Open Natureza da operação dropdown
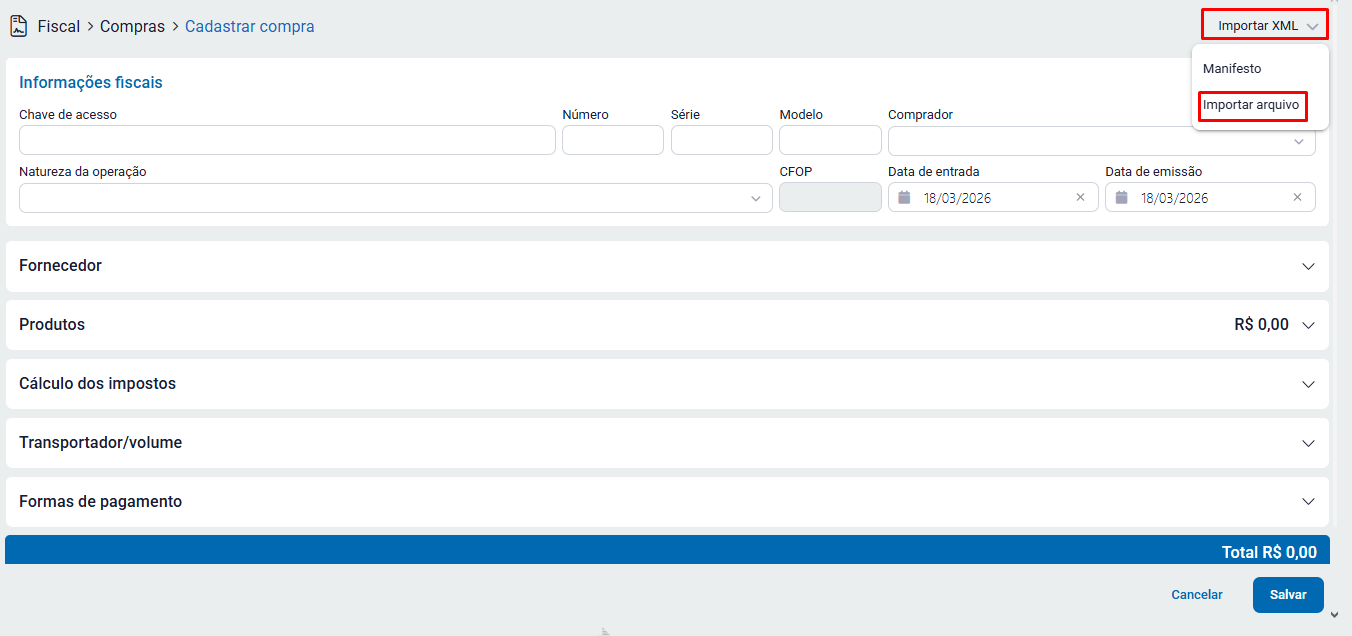The height and width of the screenshot is (636, 1352). [x=395, y=198]
